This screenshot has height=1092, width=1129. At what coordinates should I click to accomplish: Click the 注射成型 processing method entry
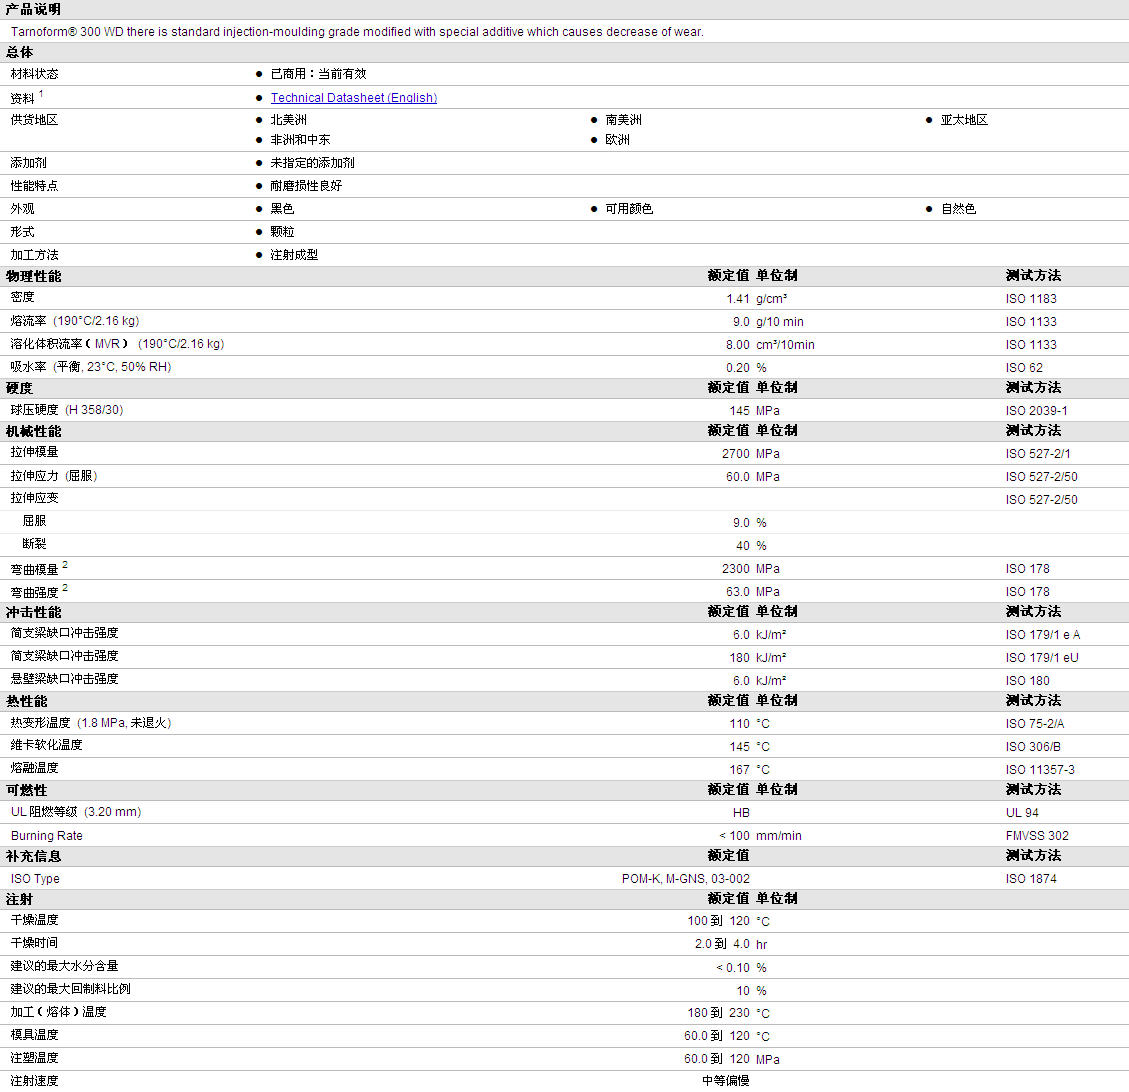coord(294,255)
